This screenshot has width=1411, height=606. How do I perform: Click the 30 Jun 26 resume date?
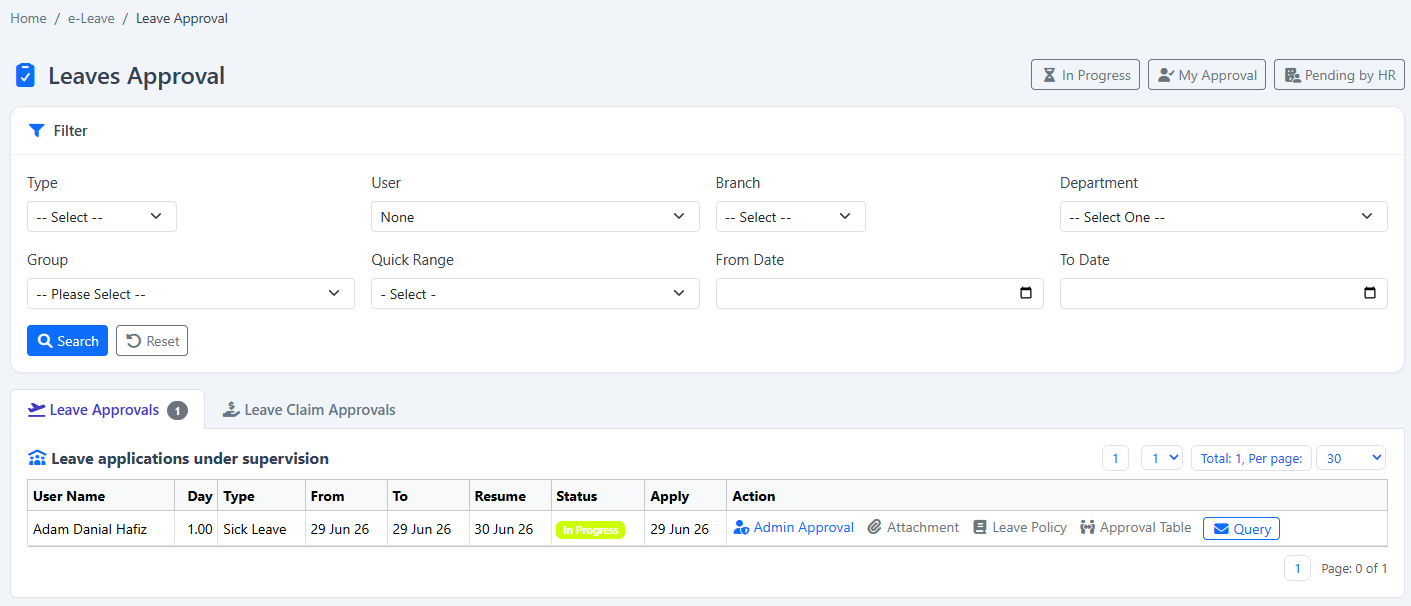[506, 529]
